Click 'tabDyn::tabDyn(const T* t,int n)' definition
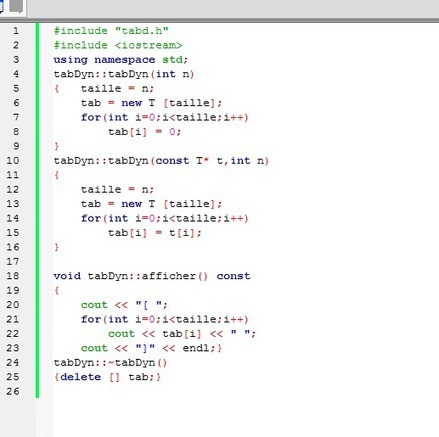The image size is (439, 437). coord(161,161)
